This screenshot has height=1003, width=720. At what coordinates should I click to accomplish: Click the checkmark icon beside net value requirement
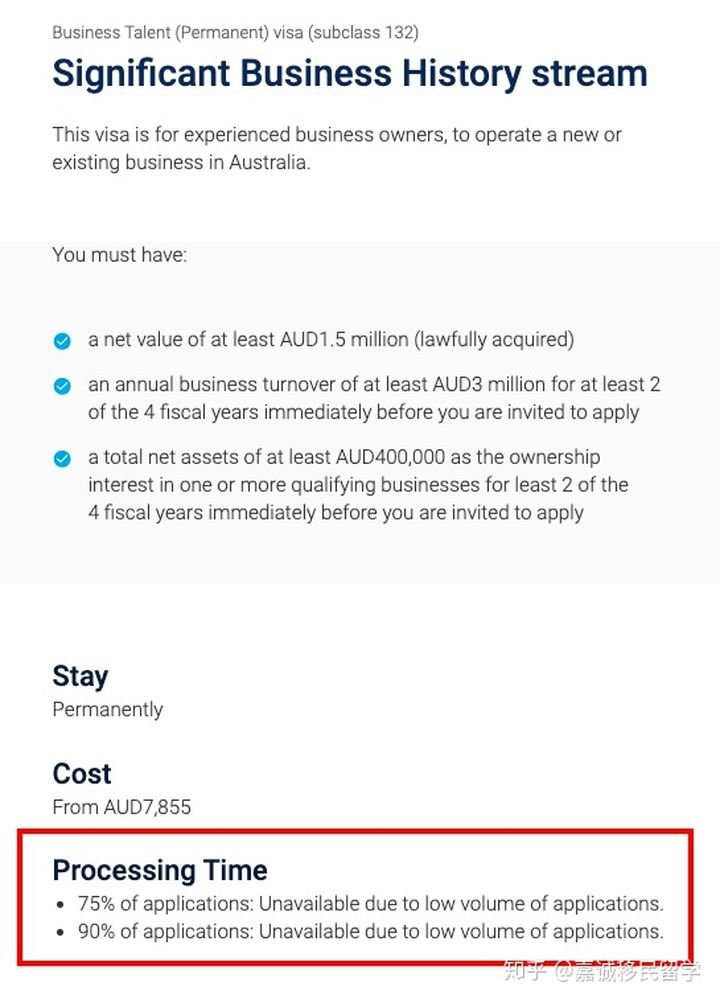[x=62, y=341]
